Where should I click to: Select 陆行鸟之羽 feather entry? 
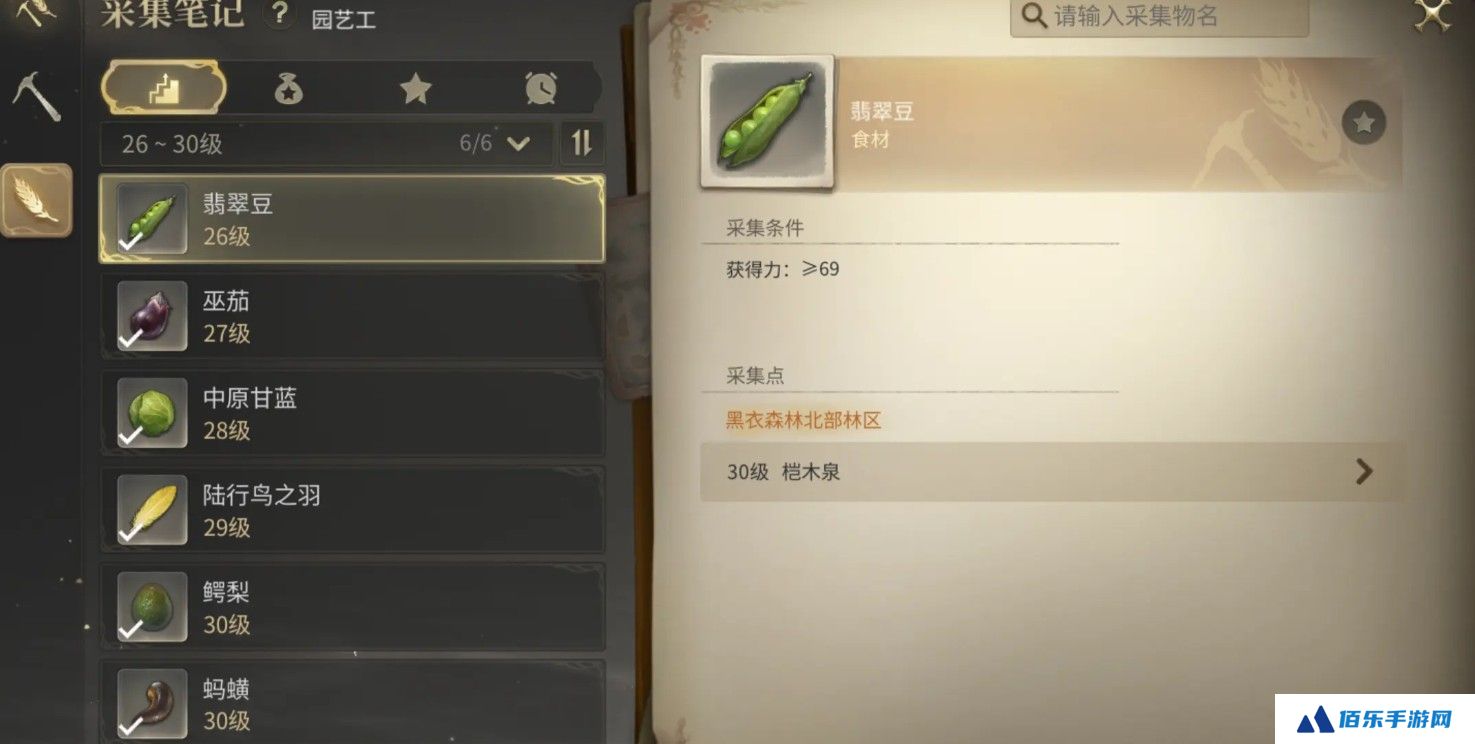point(352,510)
